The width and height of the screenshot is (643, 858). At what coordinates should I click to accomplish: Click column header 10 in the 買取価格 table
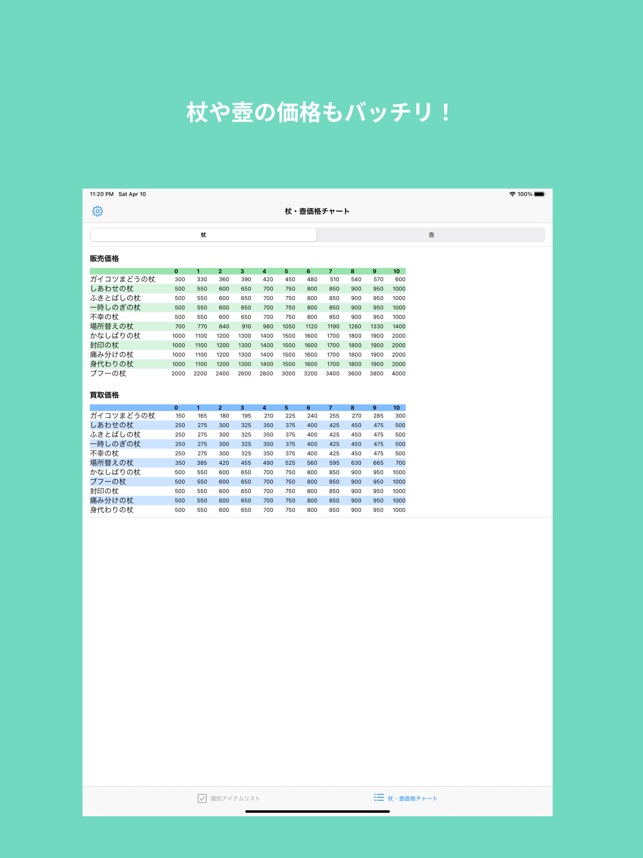[x=397, y=408]
